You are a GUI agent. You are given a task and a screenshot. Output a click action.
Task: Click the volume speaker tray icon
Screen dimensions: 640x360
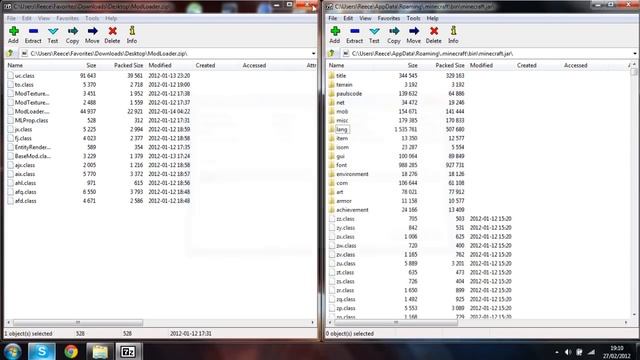click(x=568, y=352)
